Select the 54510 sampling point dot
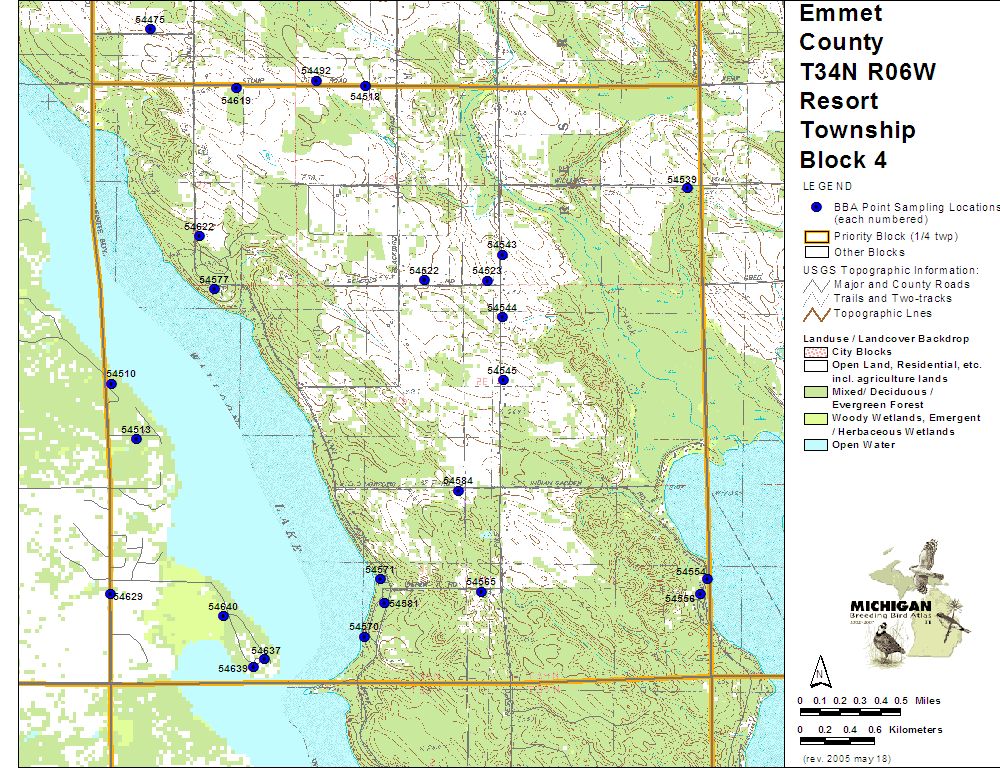Screen dimensions: 1000x768 (114, 384)
